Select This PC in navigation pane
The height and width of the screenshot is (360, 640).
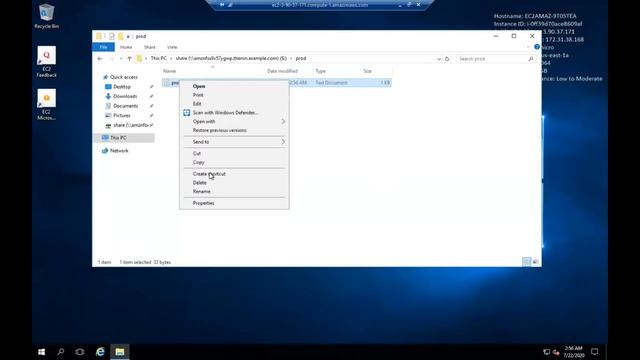click(124, 138)
